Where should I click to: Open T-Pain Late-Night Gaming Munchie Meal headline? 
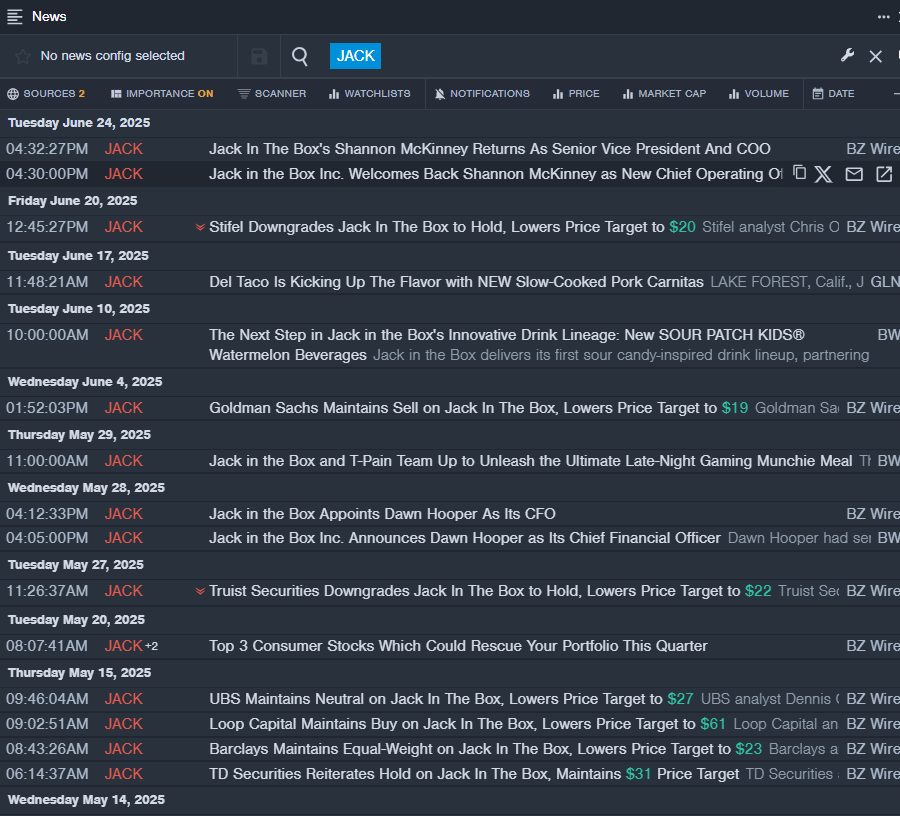point(530,461)
